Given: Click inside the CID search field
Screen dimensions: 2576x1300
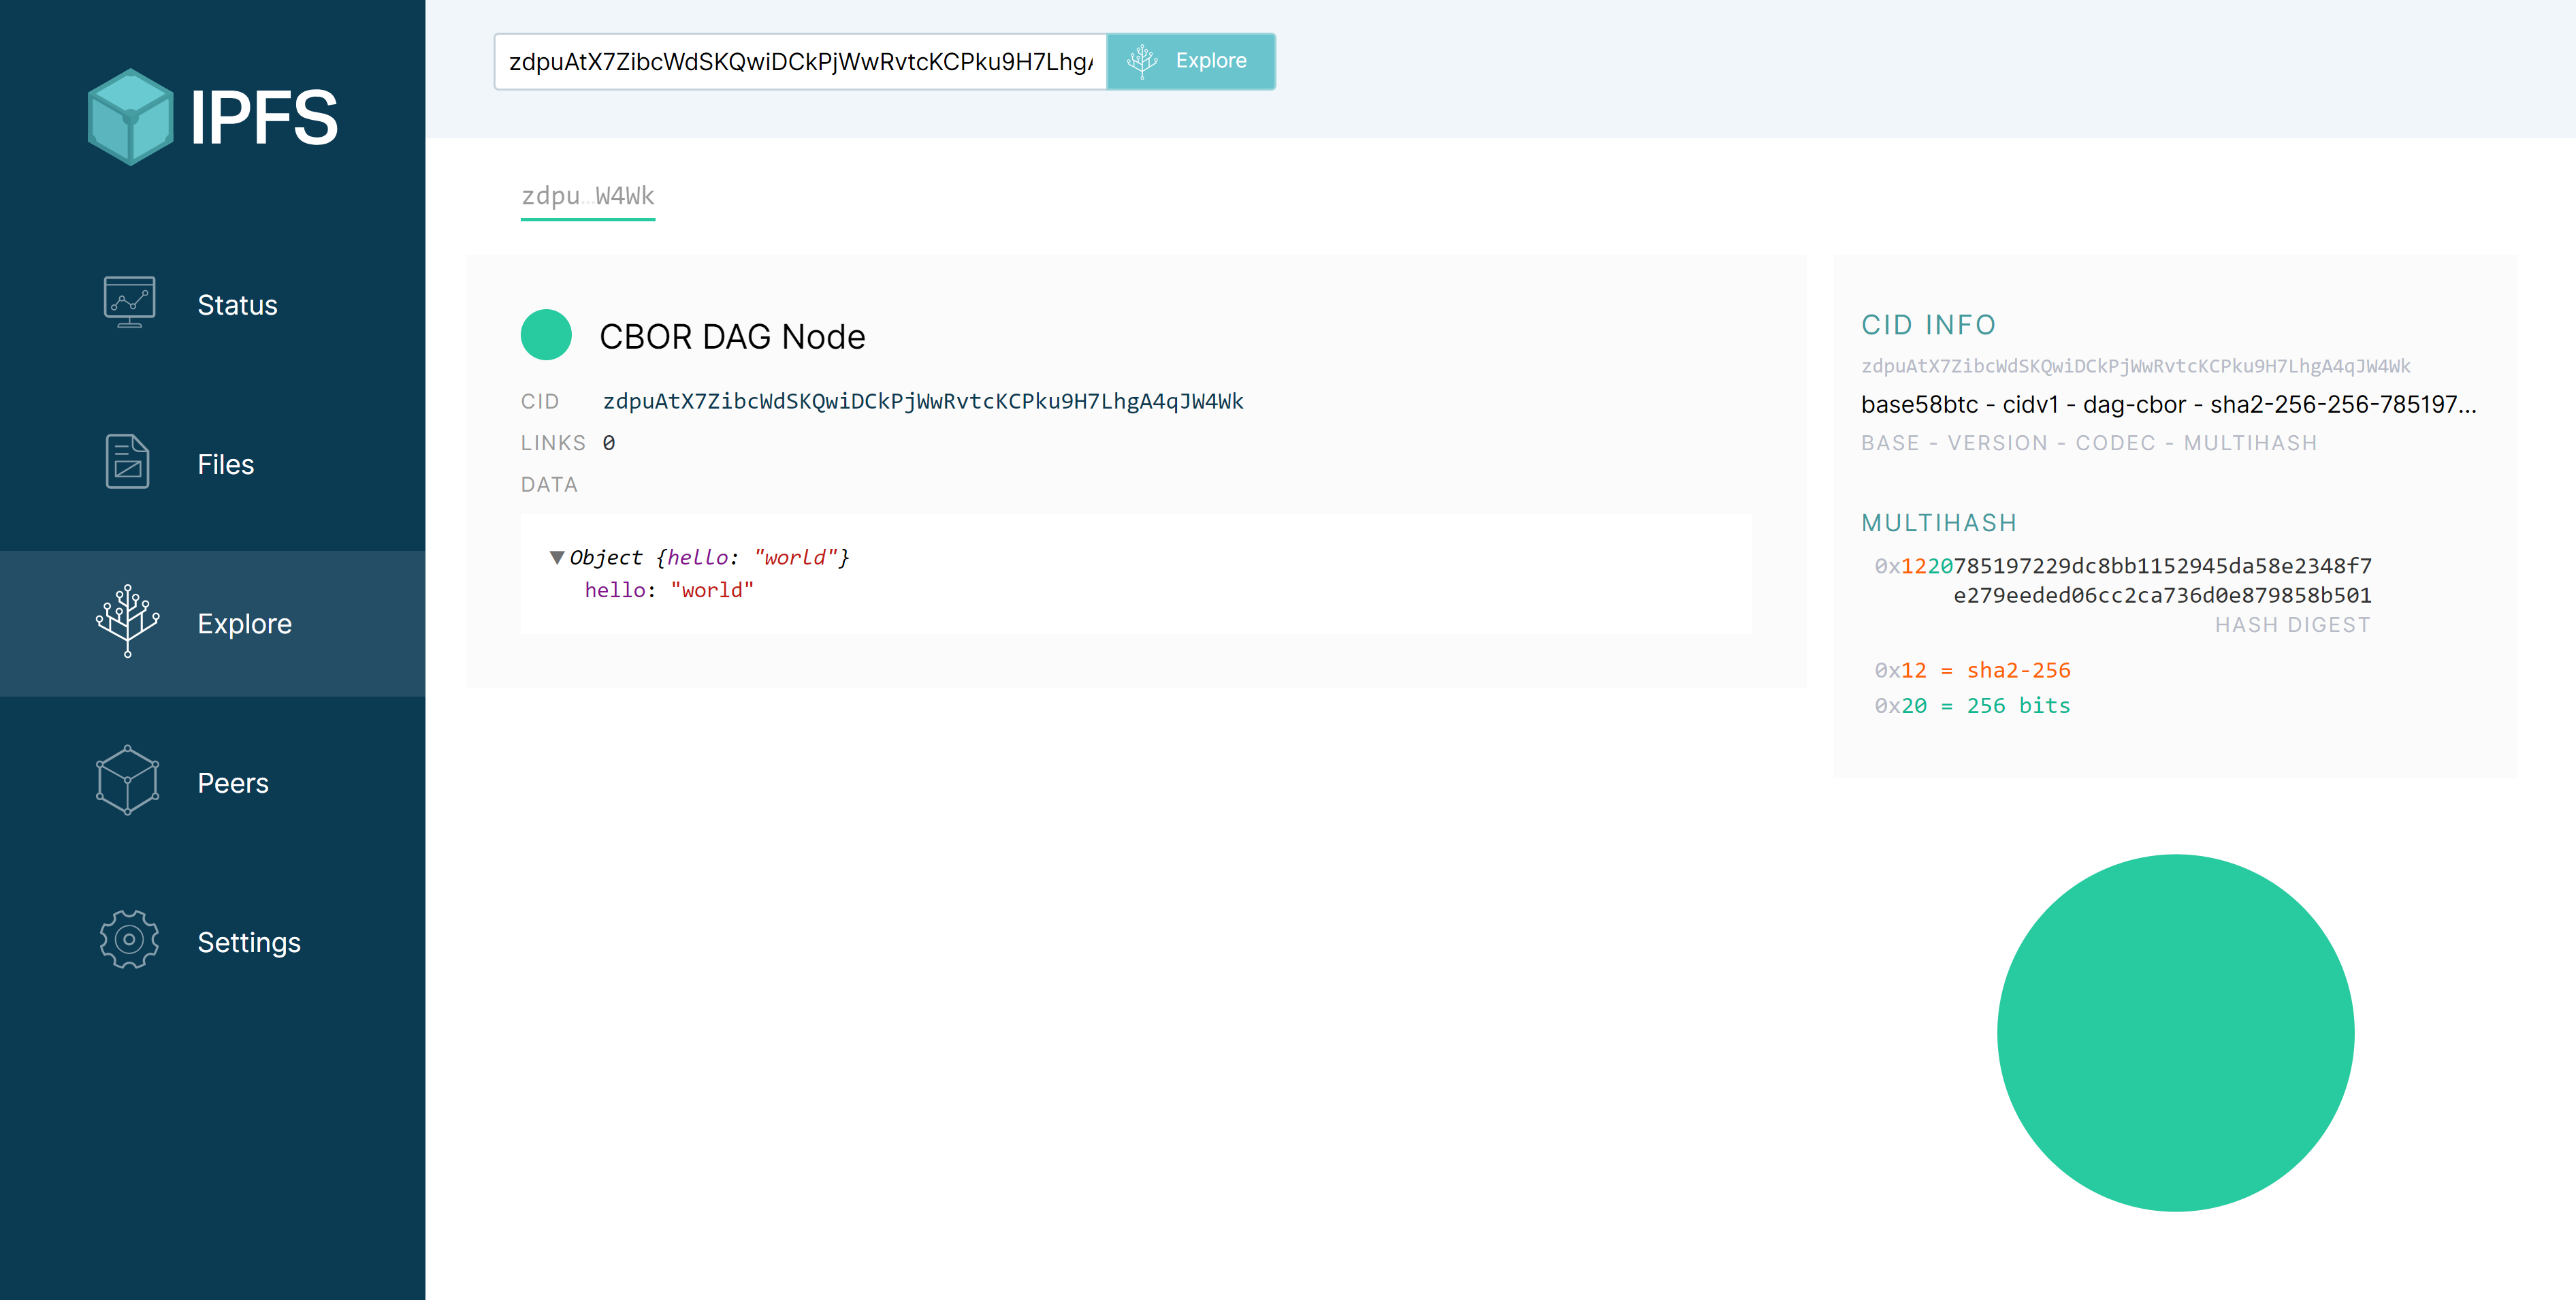Looking at the screenshot, I should [795, 61].
